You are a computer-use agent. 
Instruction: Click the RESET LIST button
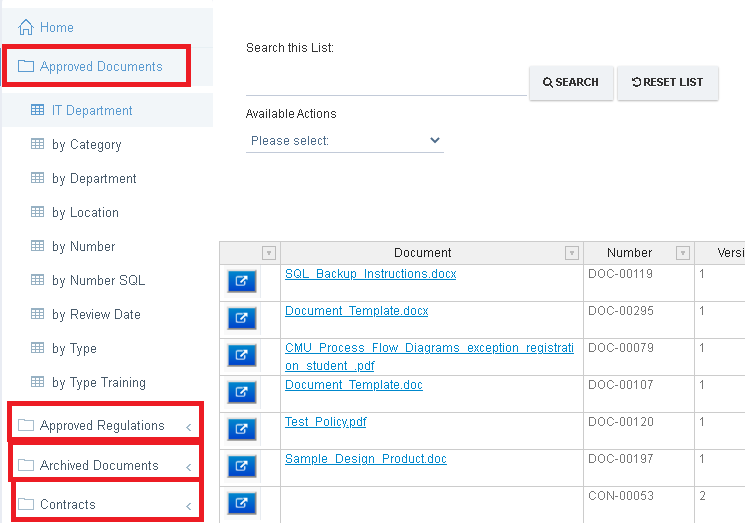(x=668, y=83)
